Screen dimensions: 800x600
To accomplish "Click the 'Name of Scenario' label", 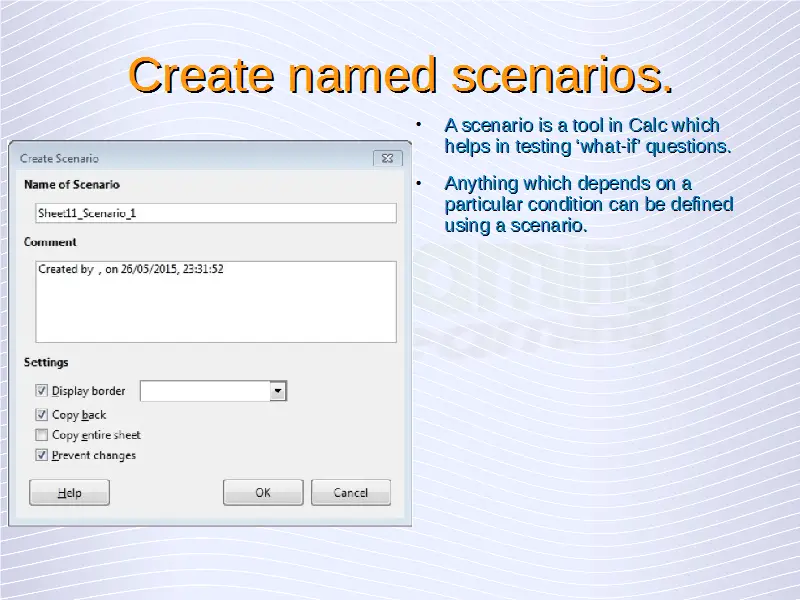I will tap(71, 184).
